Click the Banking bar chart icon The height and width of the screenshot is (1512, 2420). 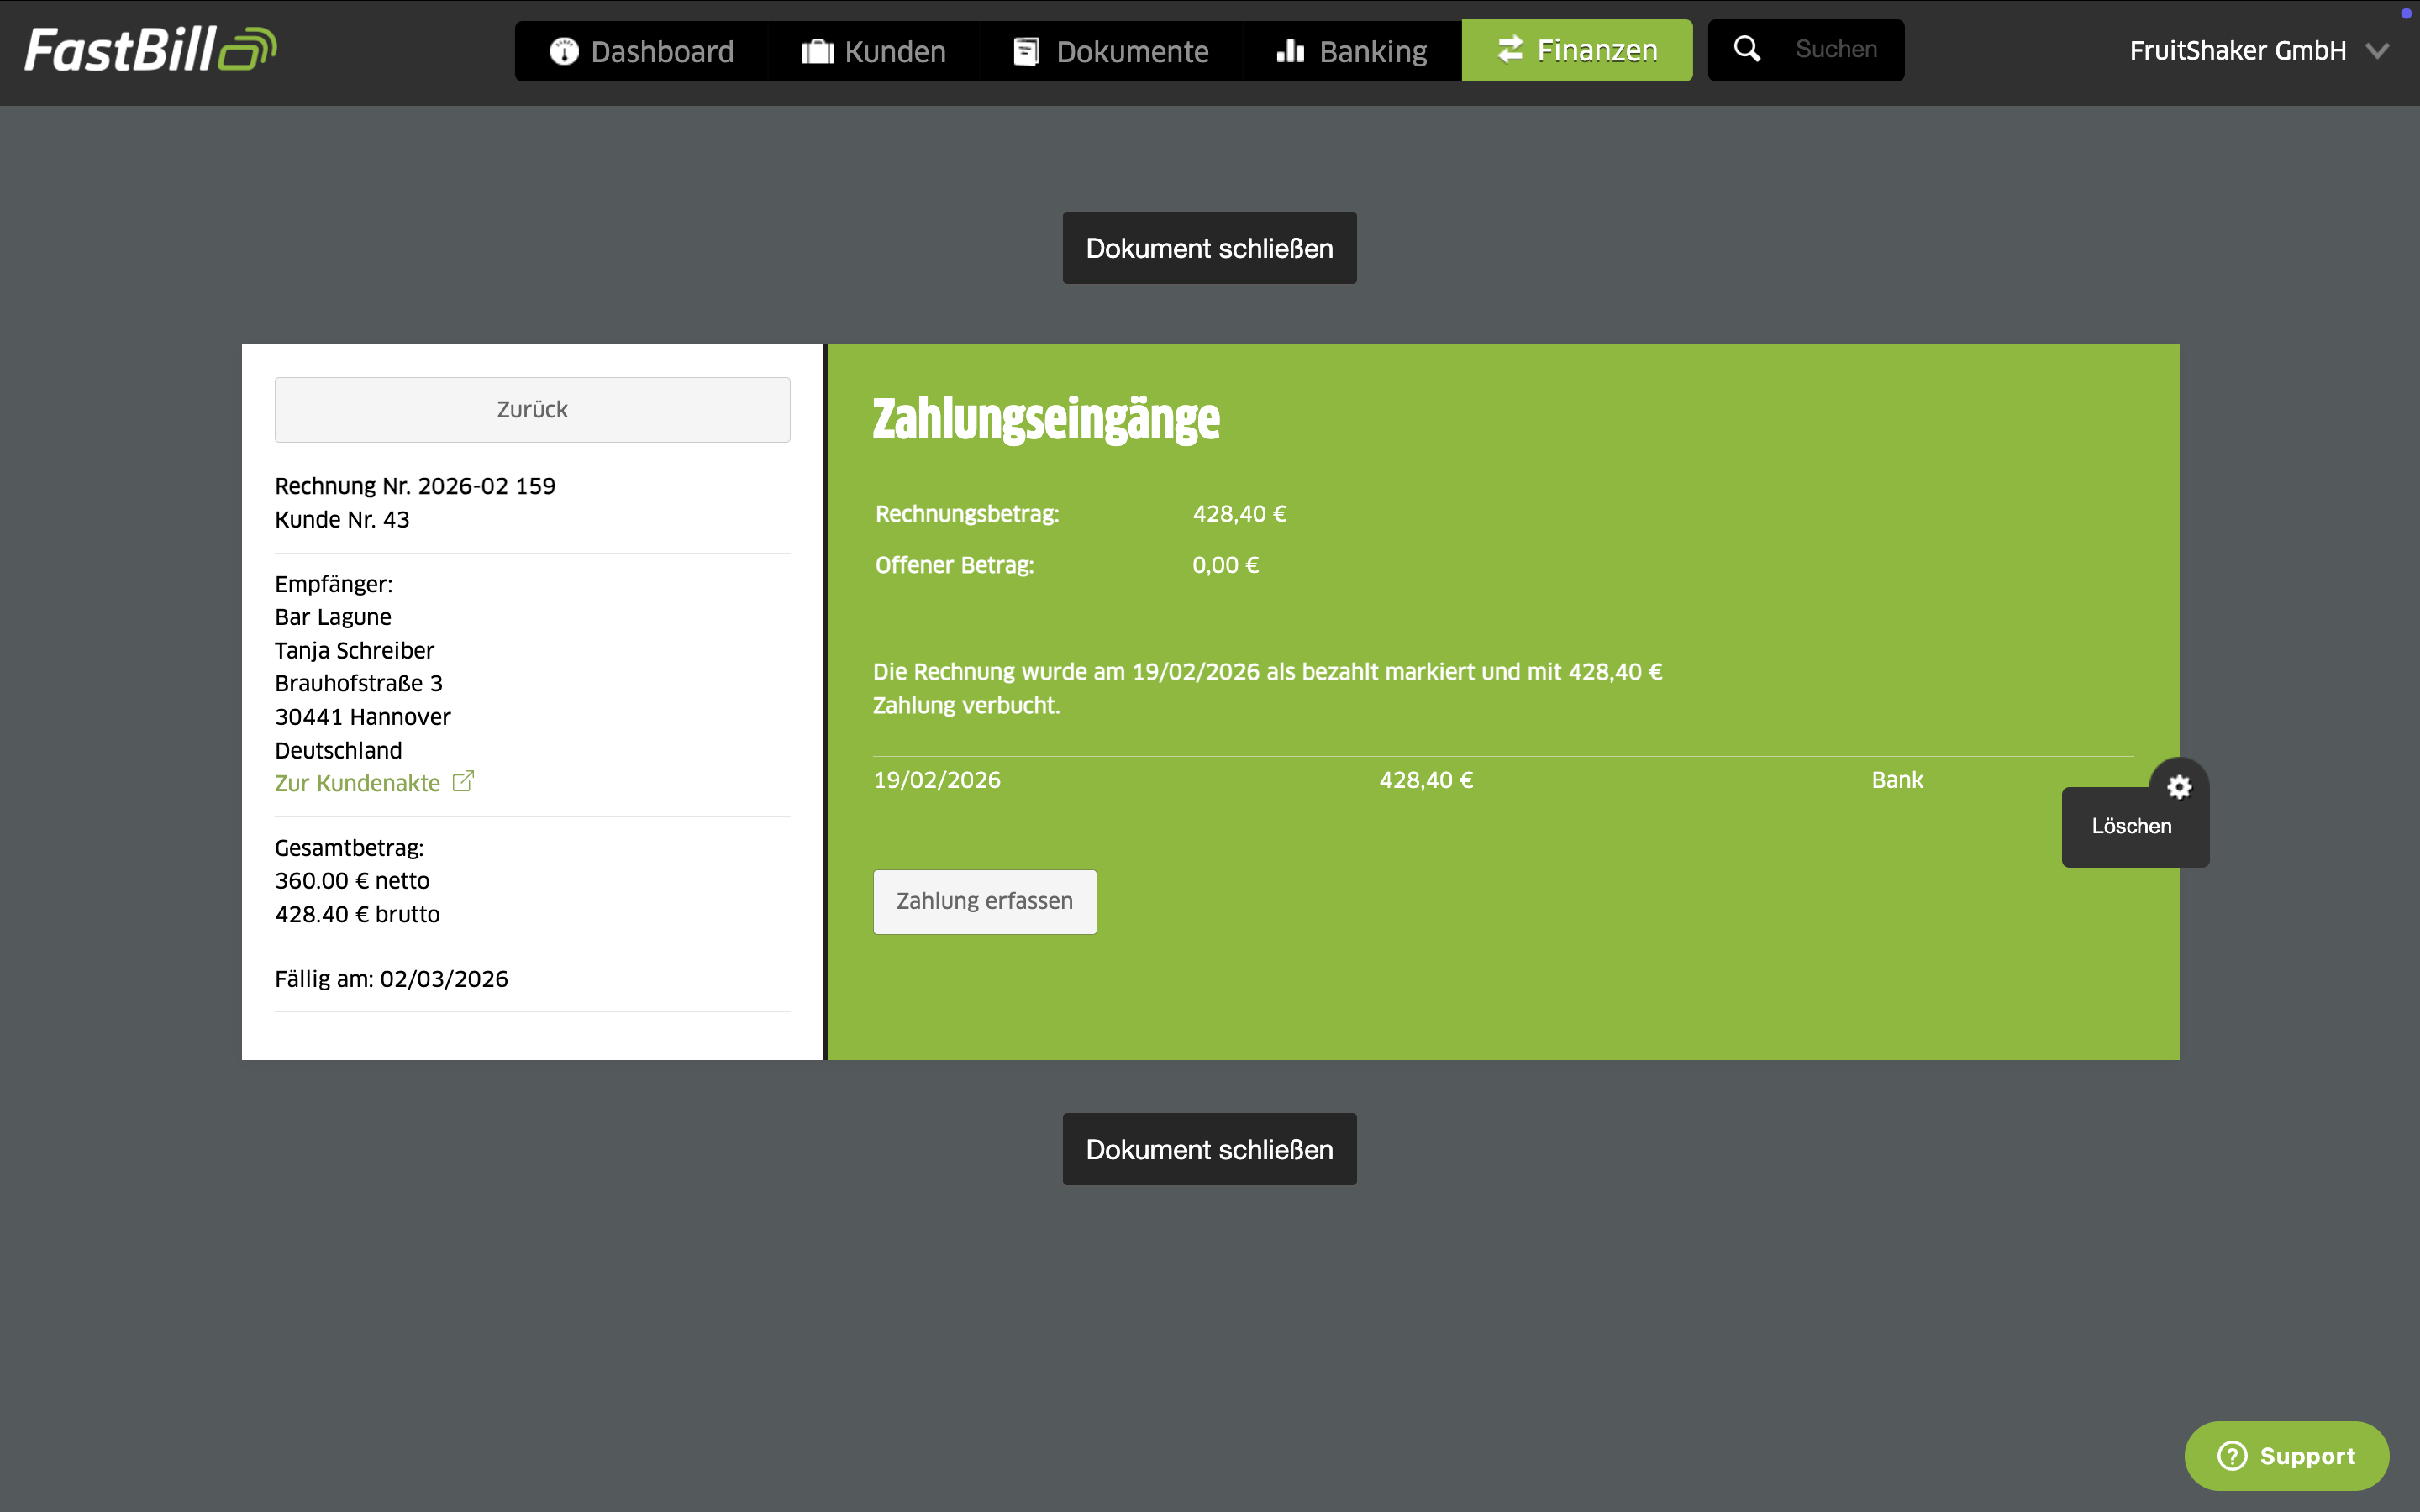pos(1290,51)
